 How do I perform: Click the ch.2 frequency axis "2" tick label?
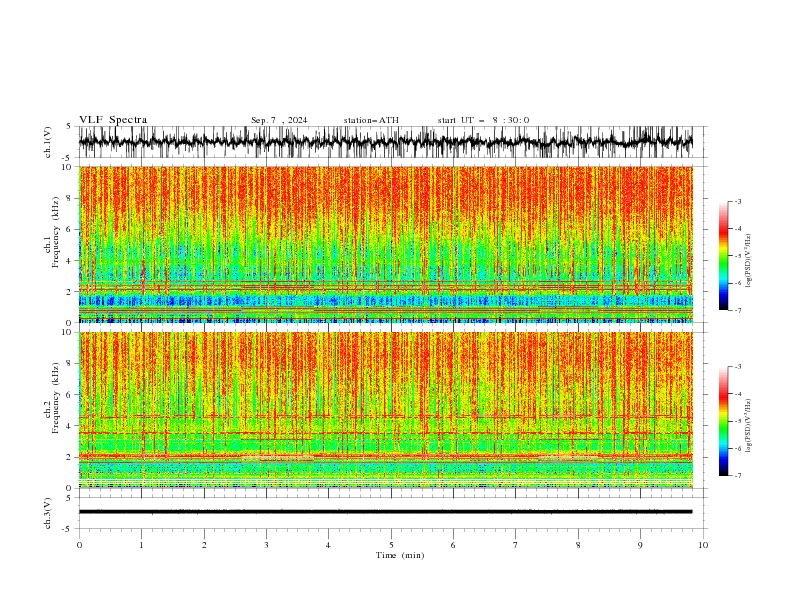tap(70, 456)
